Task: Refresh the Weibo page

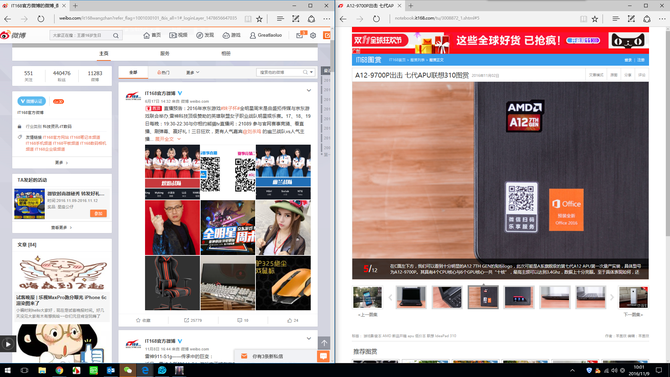Action: (41, 19)
